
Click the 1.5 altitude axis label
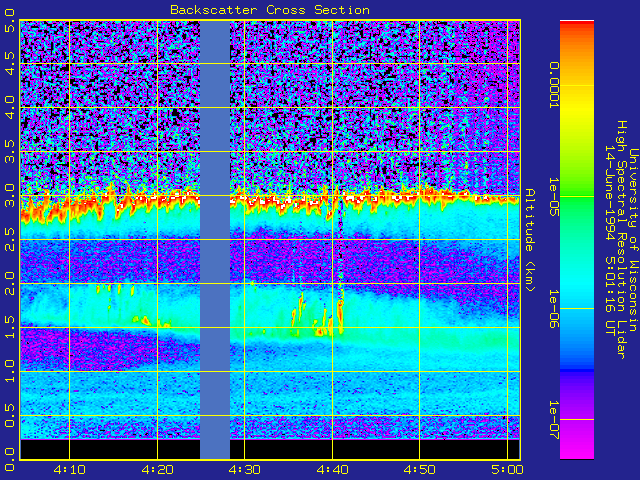pos(9,327)
